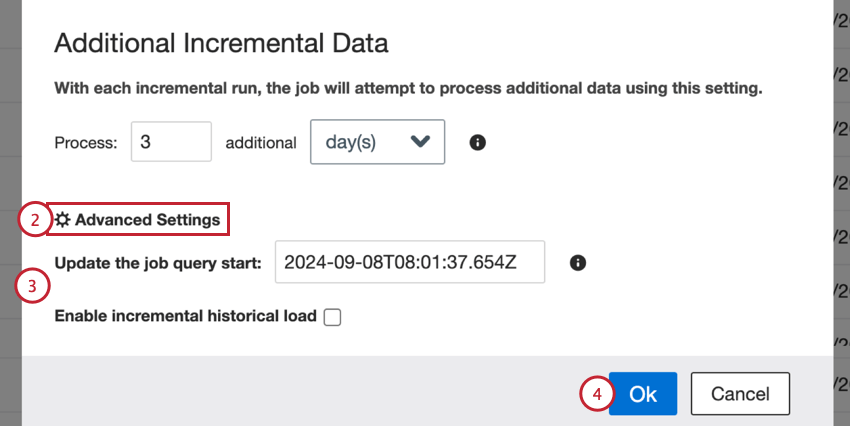Focus the Process number input field
Screen dimensions: 850x426
coord(170,142)
